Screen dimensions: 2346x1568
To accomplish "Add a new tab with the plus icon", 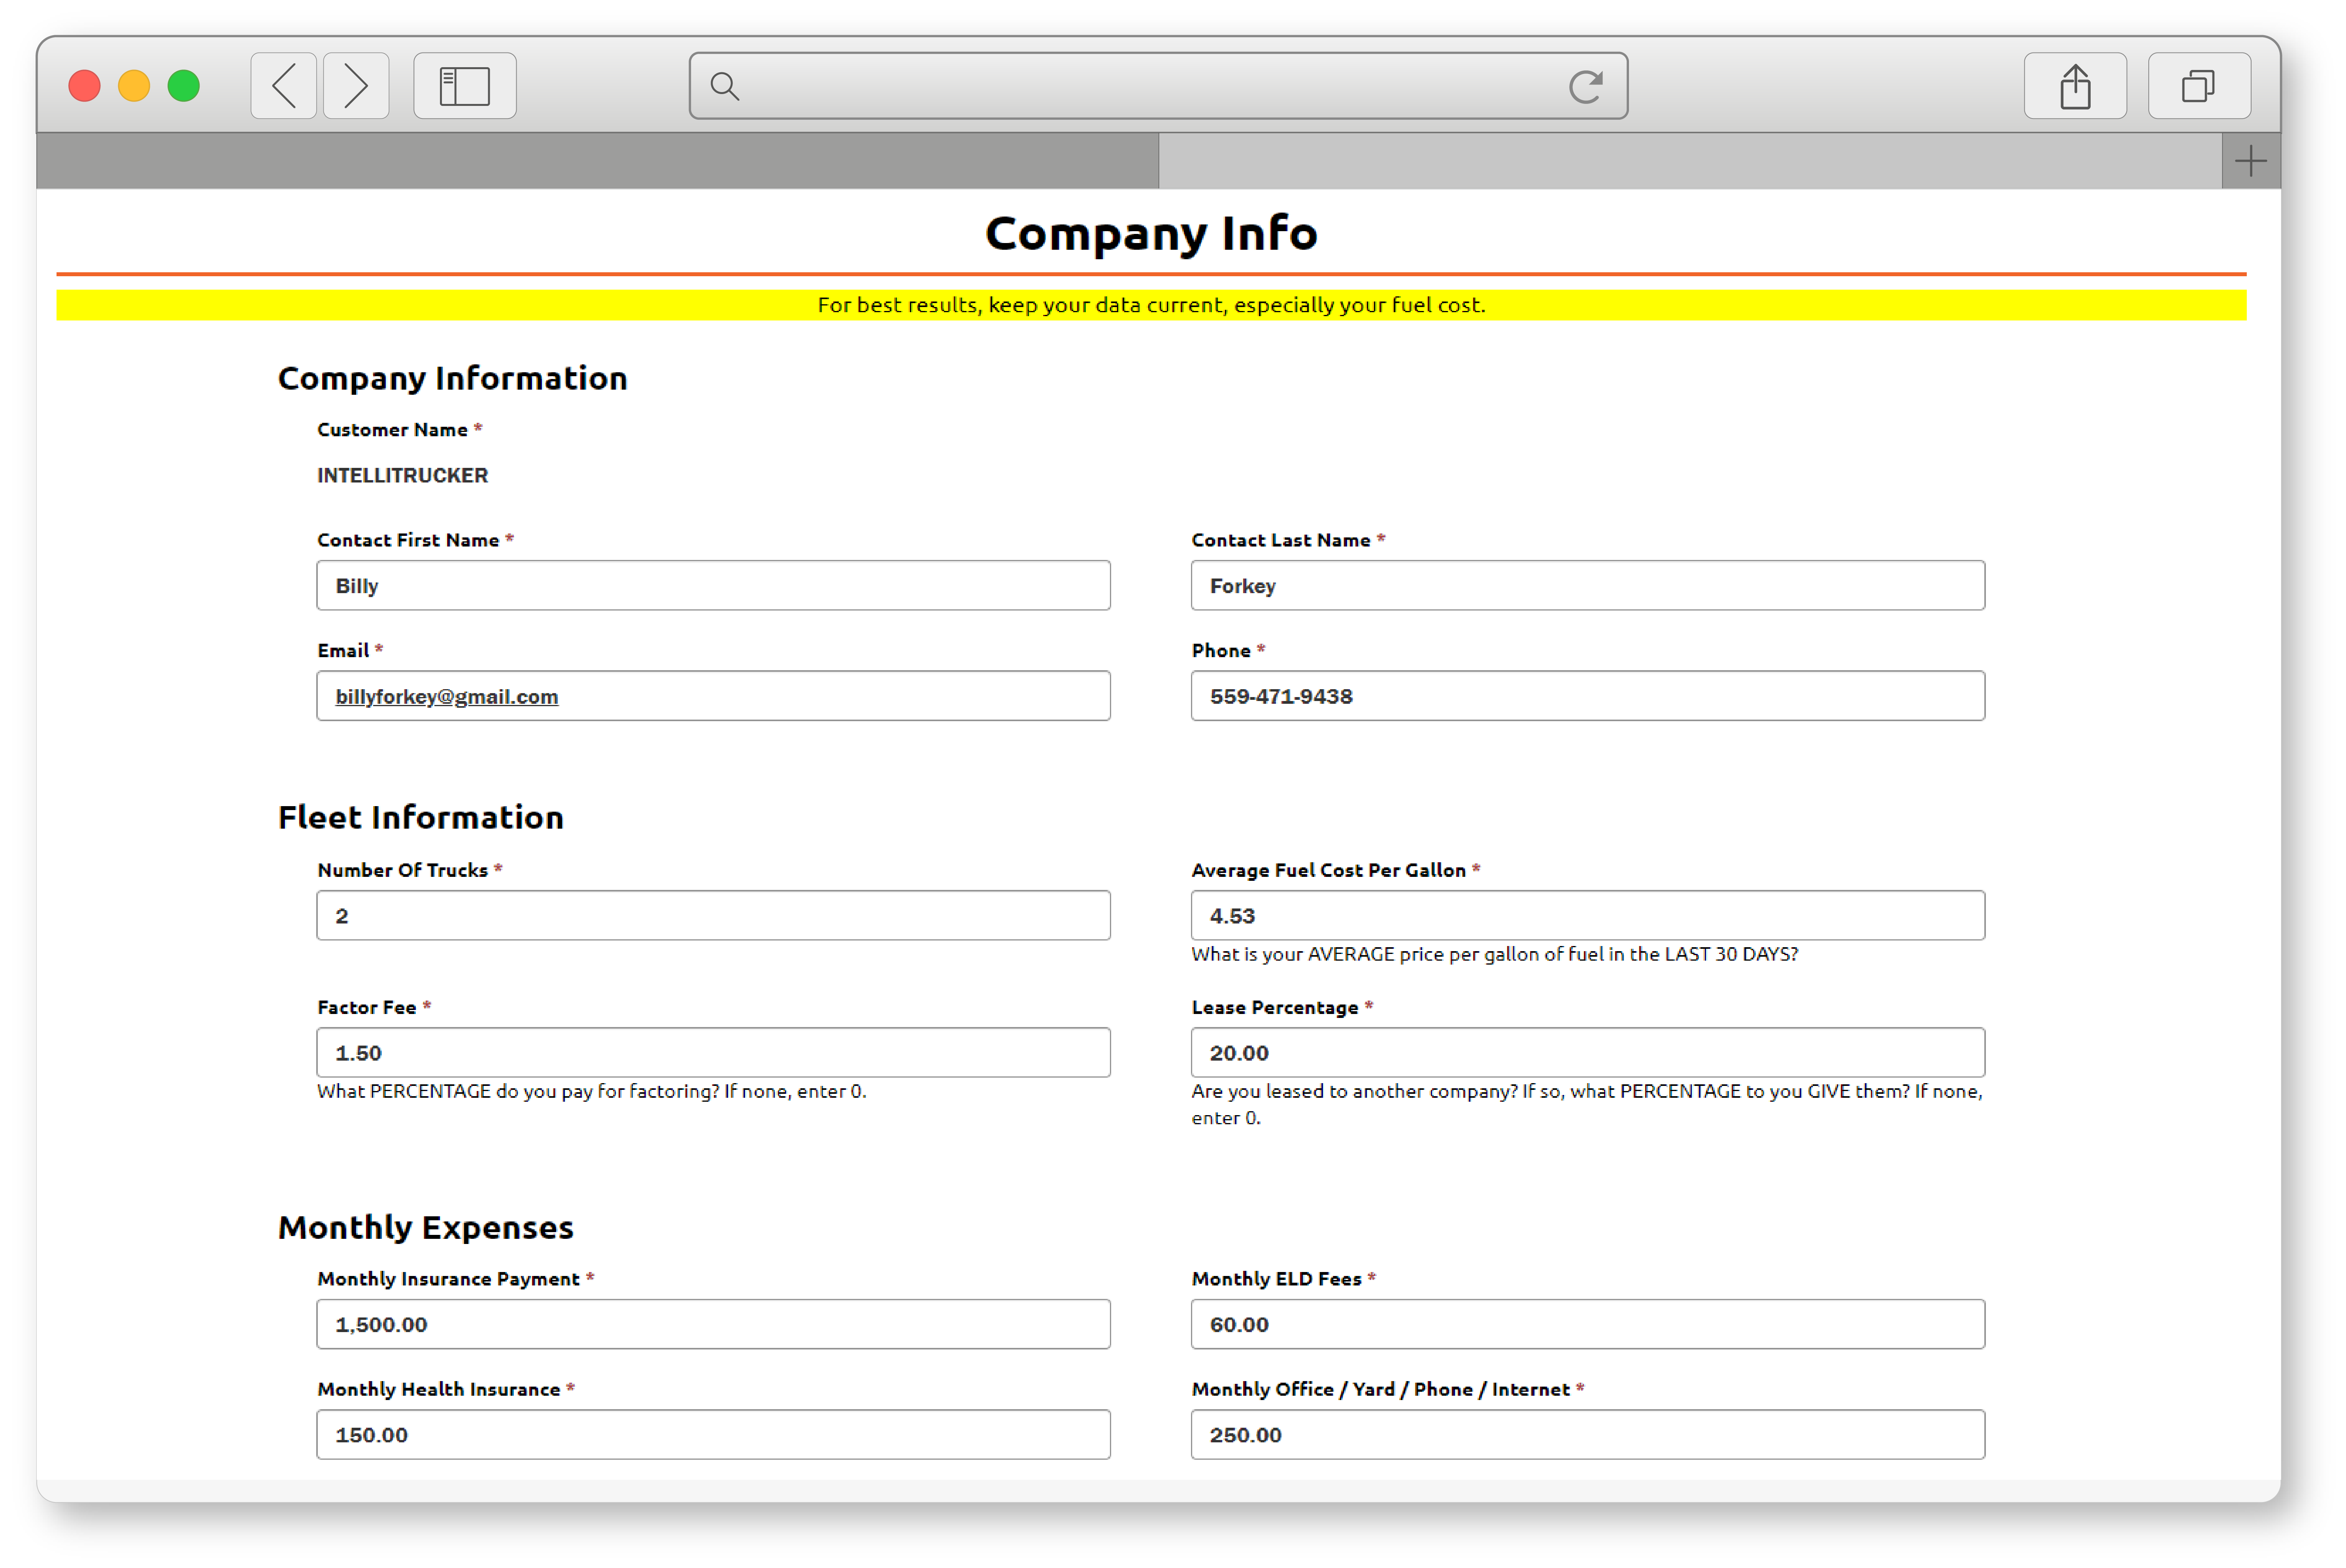I will (x=2251, y=161).
